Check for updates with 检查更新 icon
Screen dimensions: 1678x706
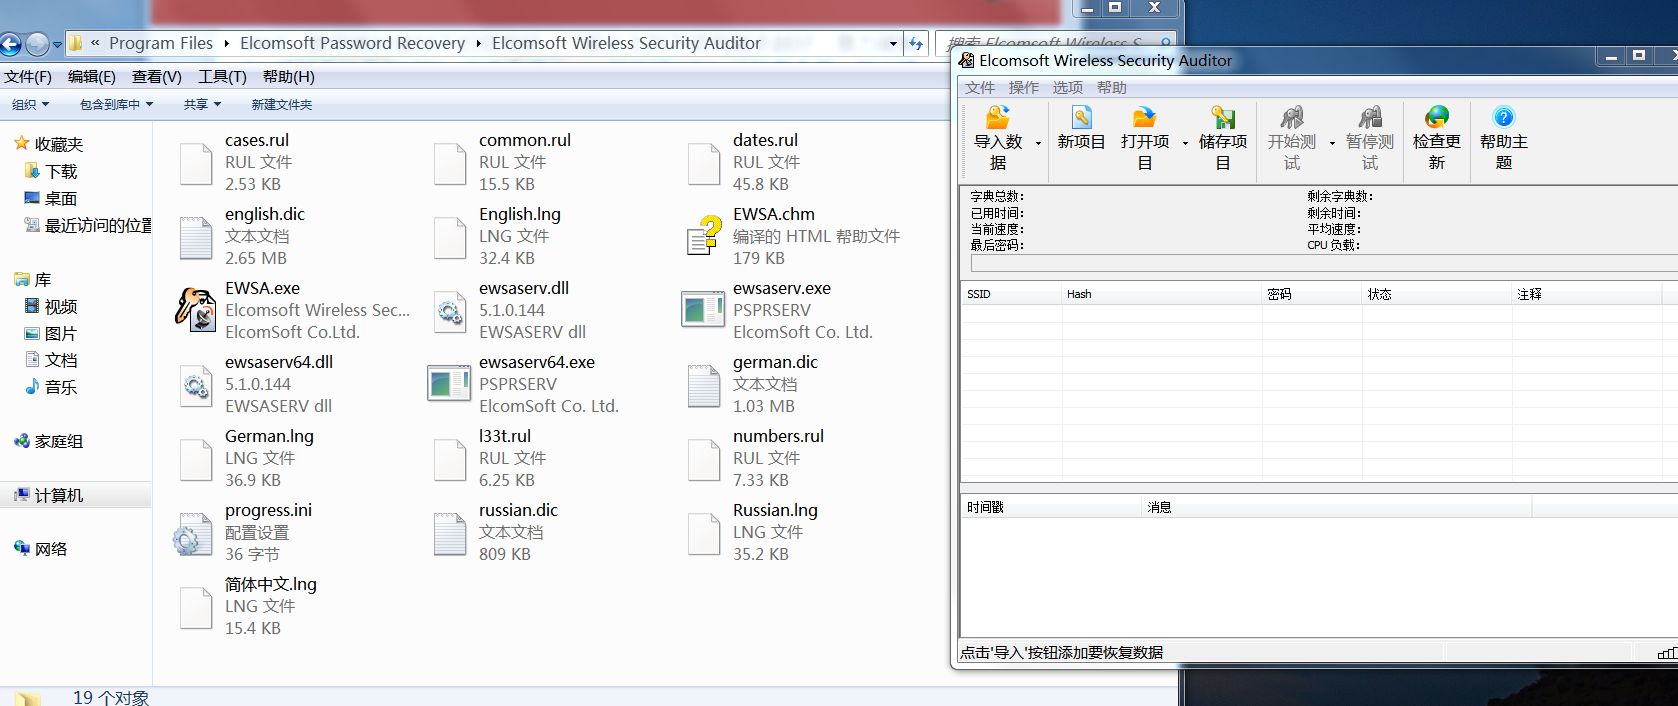coord(1437,118)
